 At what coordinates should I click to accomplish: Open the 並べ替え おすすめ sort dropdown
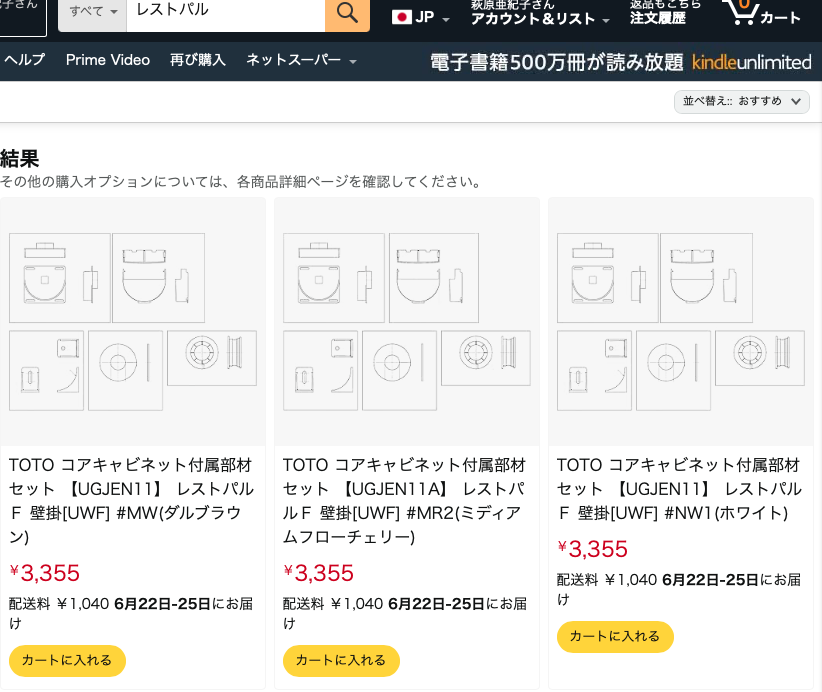click(x=742, y=101)
